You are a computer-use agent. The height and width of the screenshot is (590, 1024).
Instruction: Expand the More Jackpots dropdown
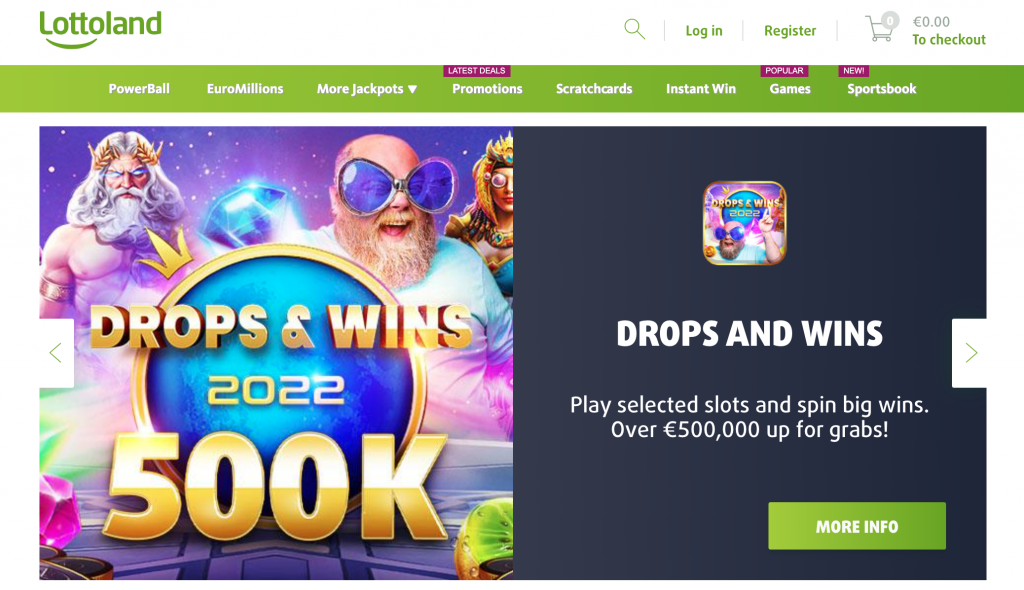click(367, 89)
